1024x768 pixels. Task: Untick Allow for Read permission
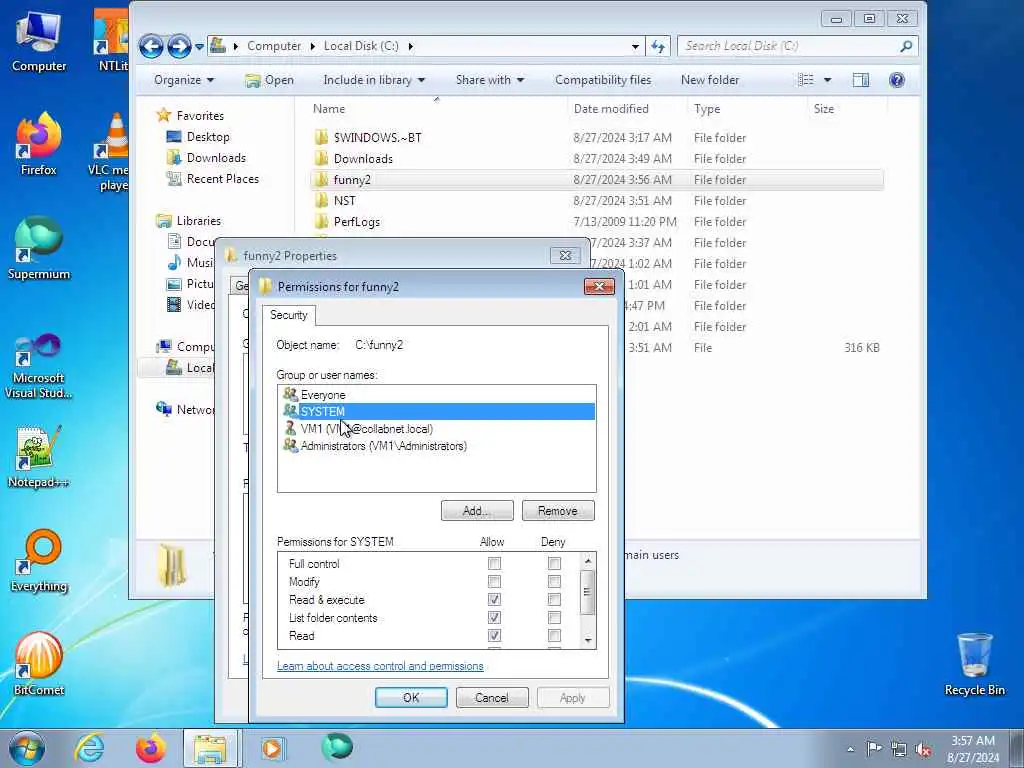pyautogui.click(x=494, y=635)
